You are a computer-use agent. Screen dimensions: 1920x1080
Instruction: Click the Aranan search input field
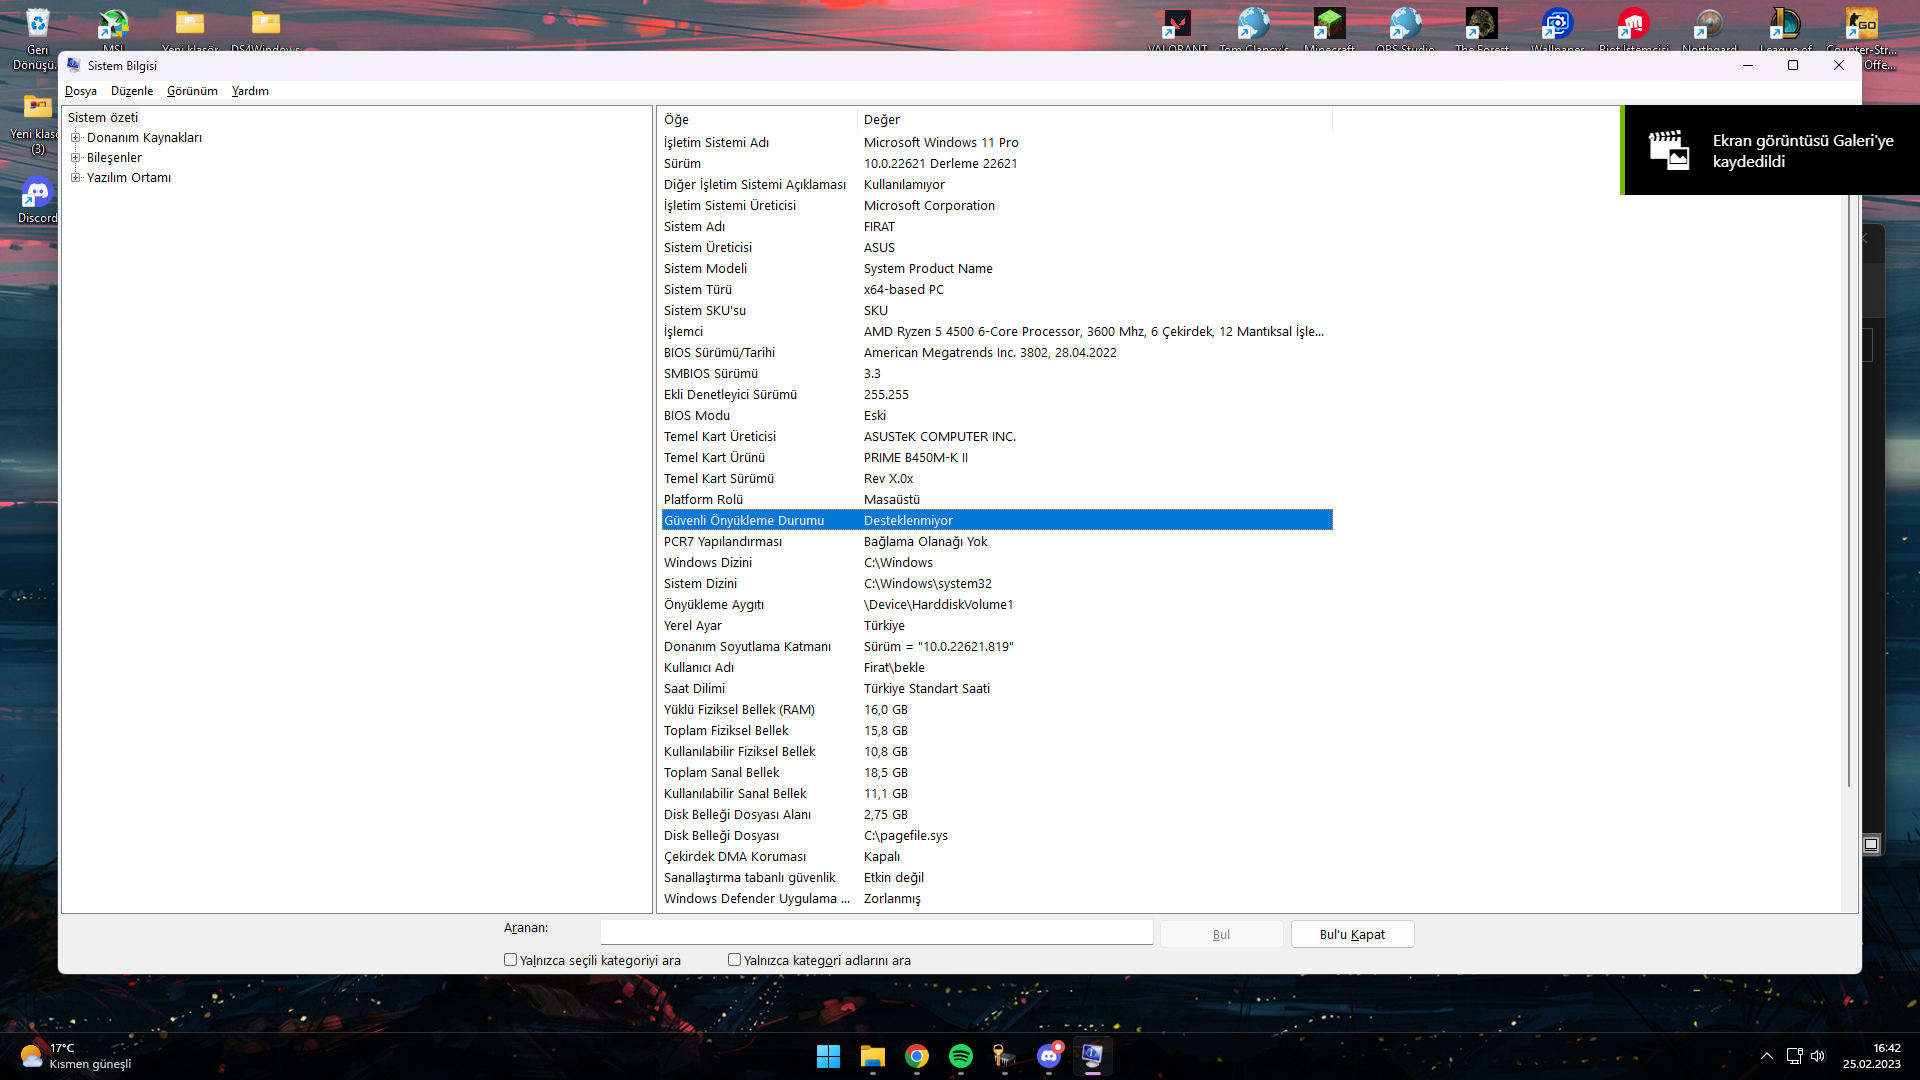(x=876, y=933)
